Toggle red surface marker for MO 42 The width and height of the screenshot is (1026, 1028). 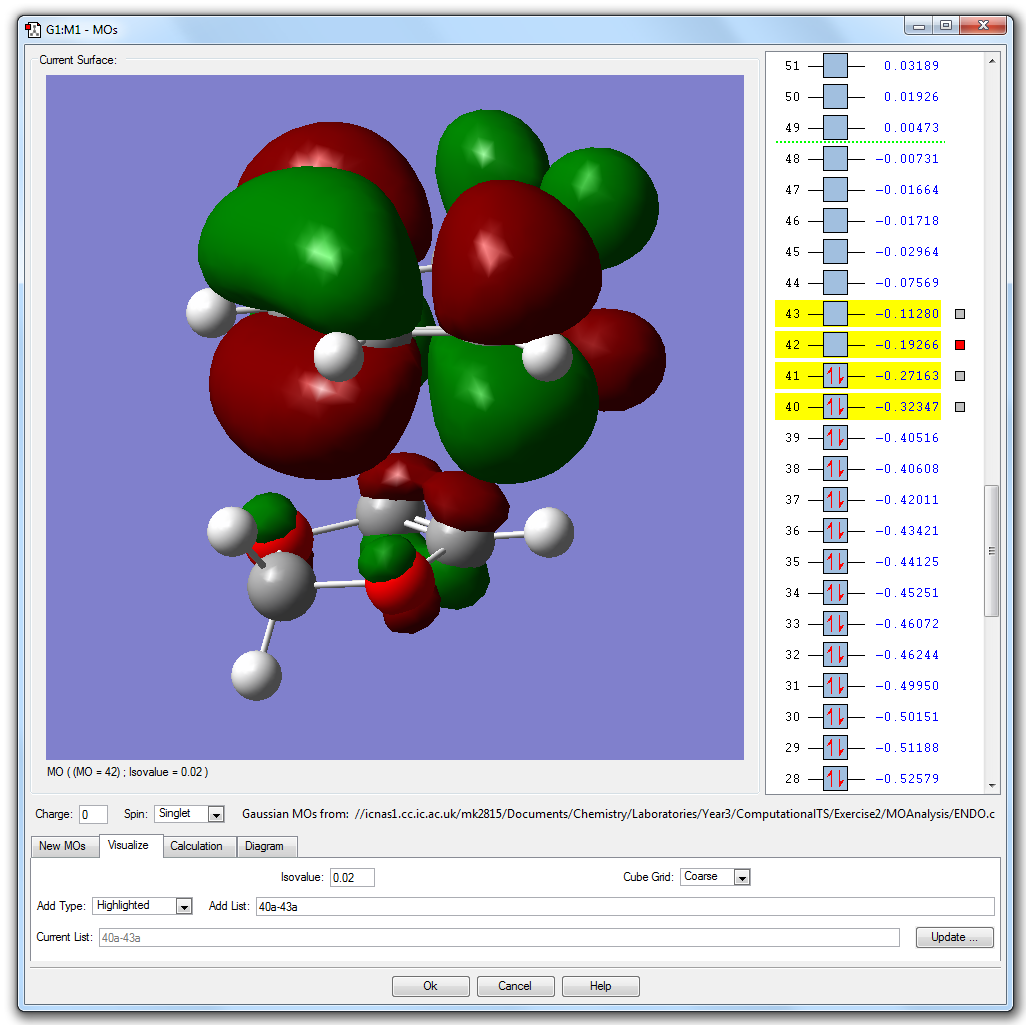960,345
